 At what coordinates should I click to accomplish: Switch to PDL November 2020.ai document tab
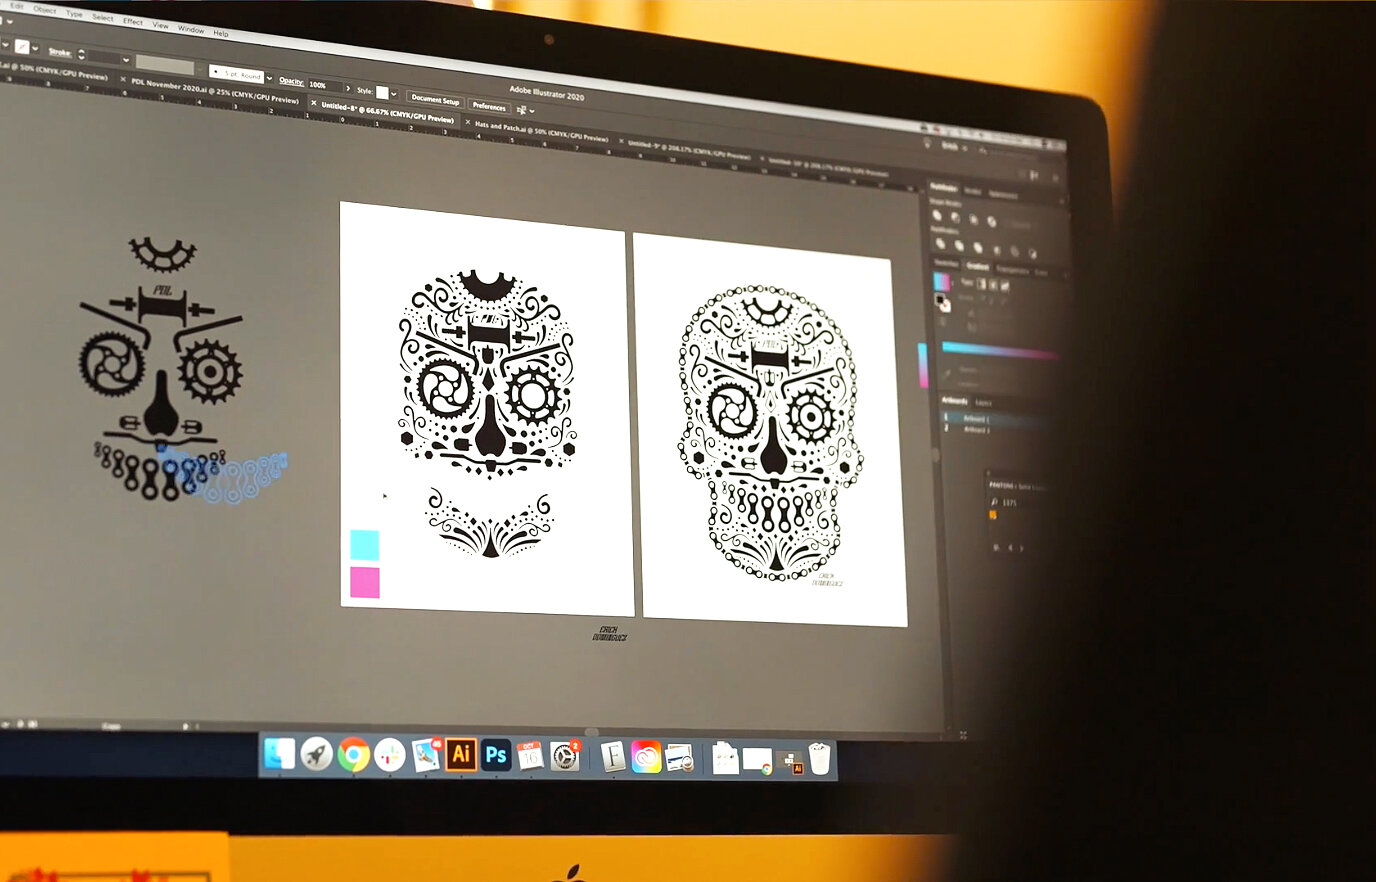click(x=216, y=92)
